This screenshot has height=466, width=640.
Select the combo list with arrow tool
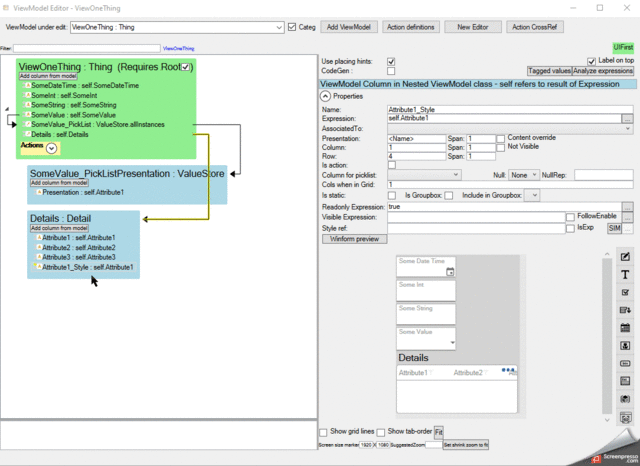click(625, 310)
